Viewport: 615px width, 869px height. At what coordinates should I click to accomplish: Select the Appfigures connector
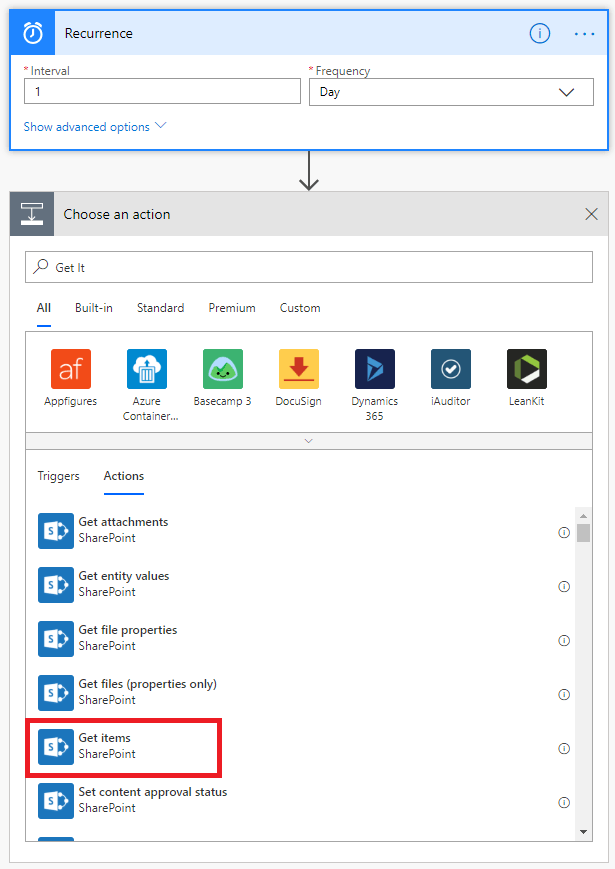tap(70, 378)
